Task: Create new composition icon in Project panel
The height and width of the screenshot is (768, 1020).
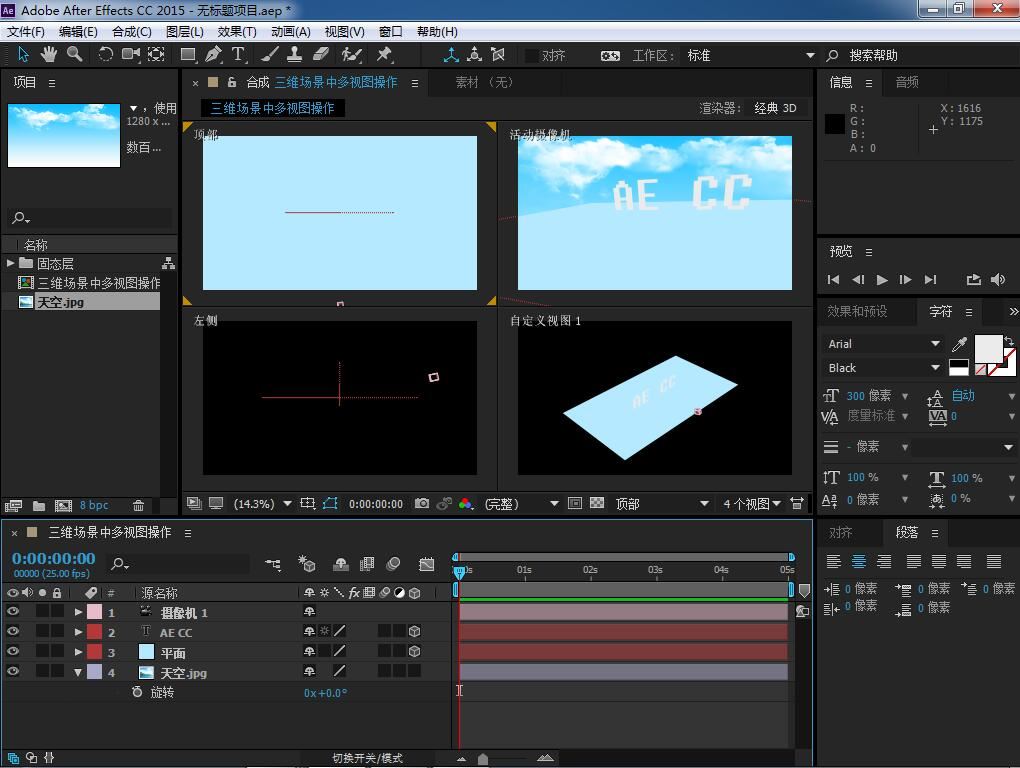Action: (x=63, y=505)
